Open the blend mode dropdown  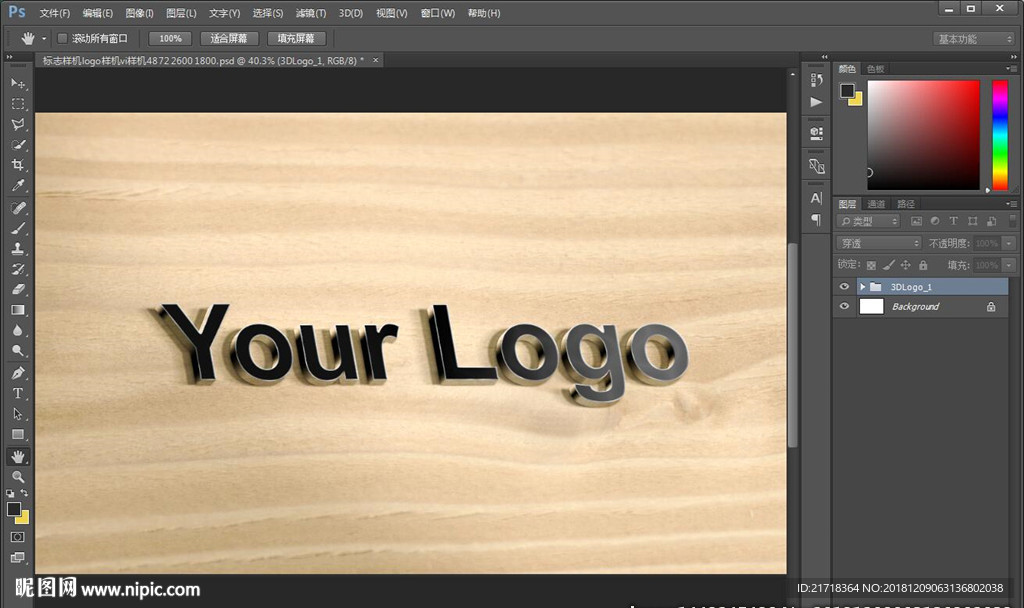click(878, 243)
